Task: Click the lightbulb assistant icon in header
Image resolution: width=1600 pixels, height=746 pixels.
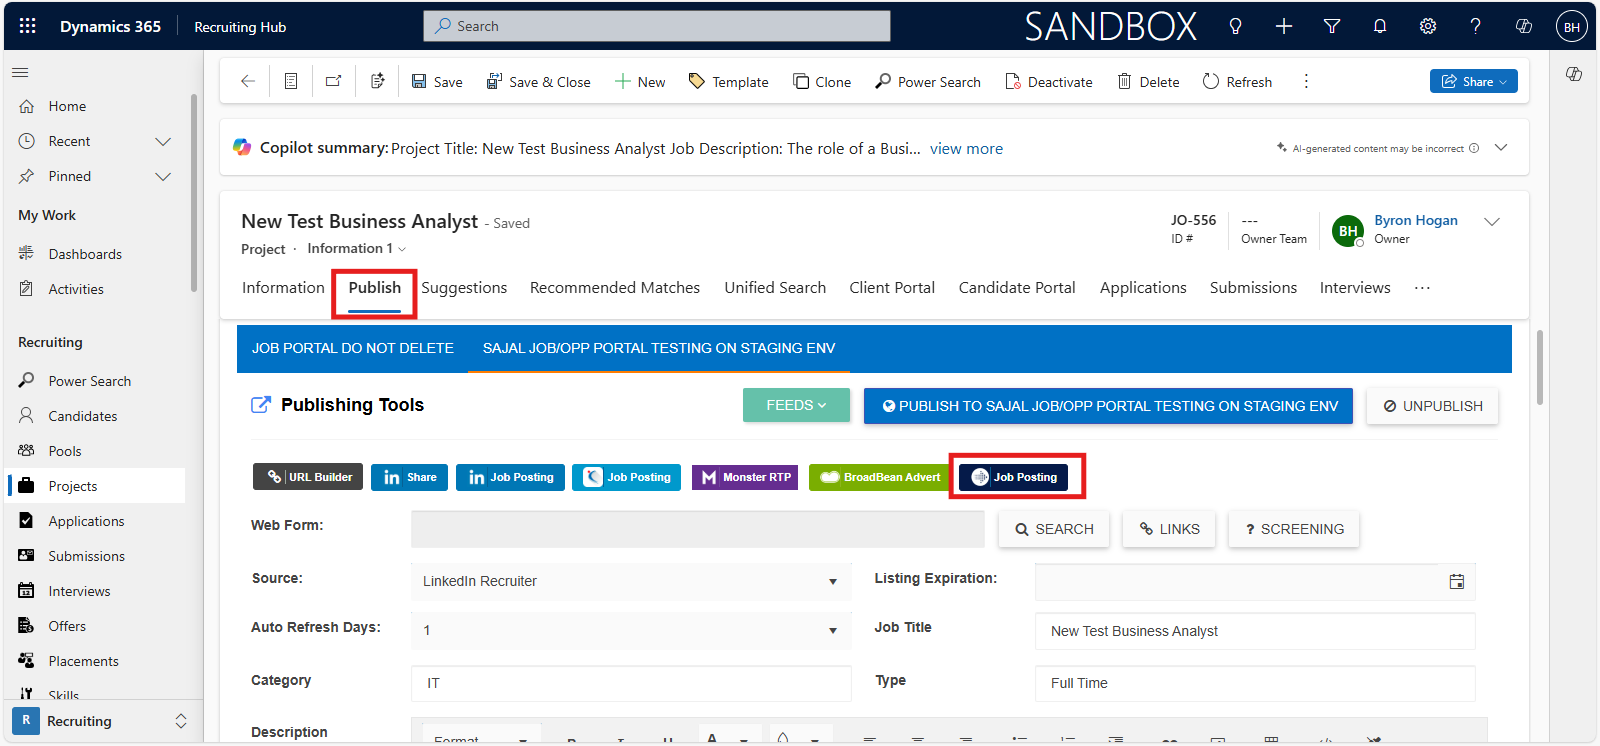Action: [x=1235, y=26]
